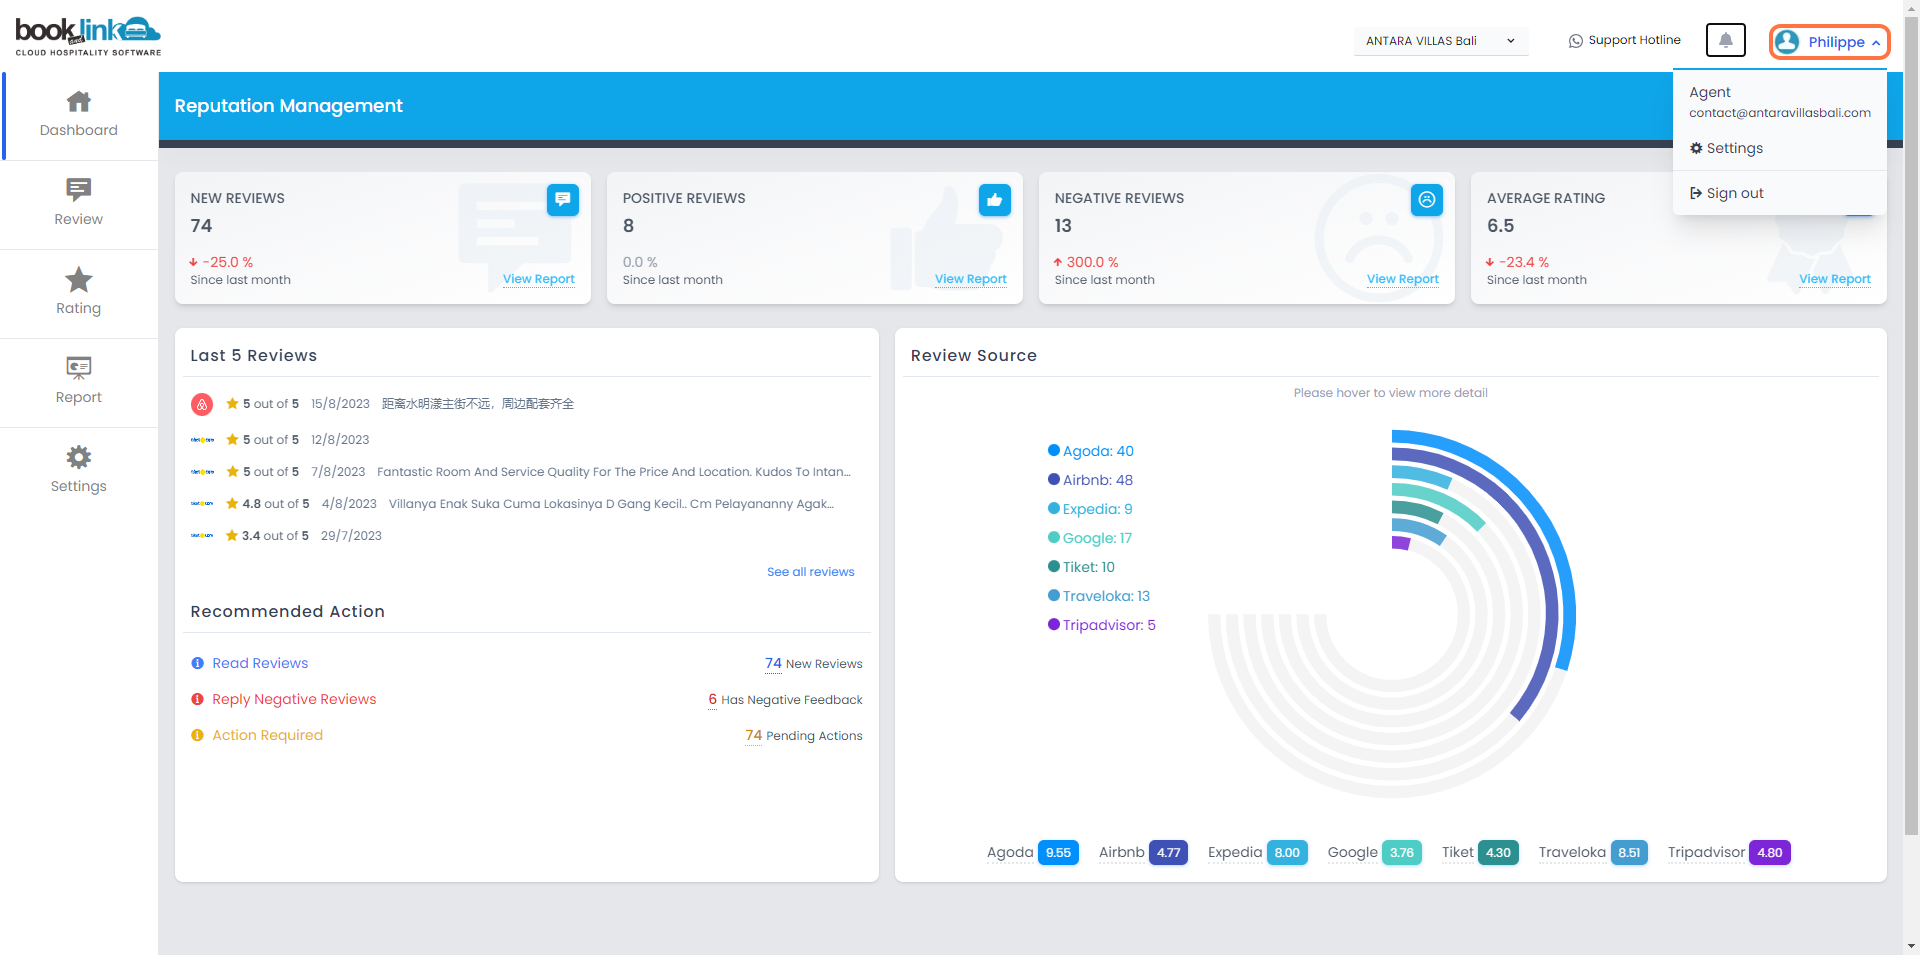Image resolution: width=1920 pixels, height=955 pixels.
Task: Open Reply Negative Reviews action
Action: [294, 699]
